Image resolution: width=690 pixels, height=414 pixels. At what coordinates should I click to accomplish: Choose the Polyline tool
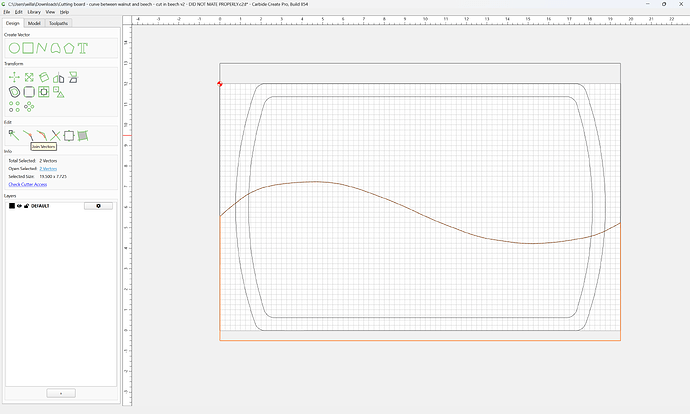click(x=42, y=48)
